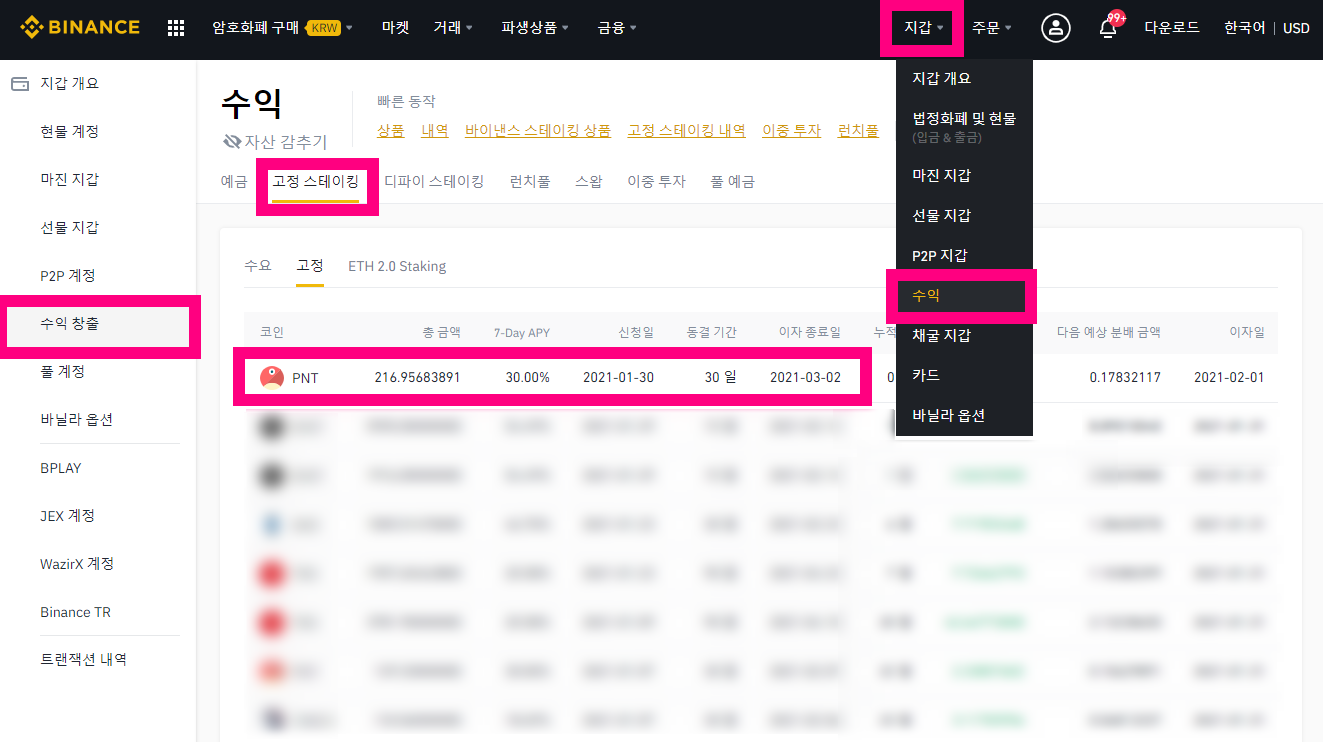The height and width of the screenshot is (742, 1323).
Task: Click the 고정 스테이킹 내역 link
Action: pyautogui.click(x=687, y=131)
